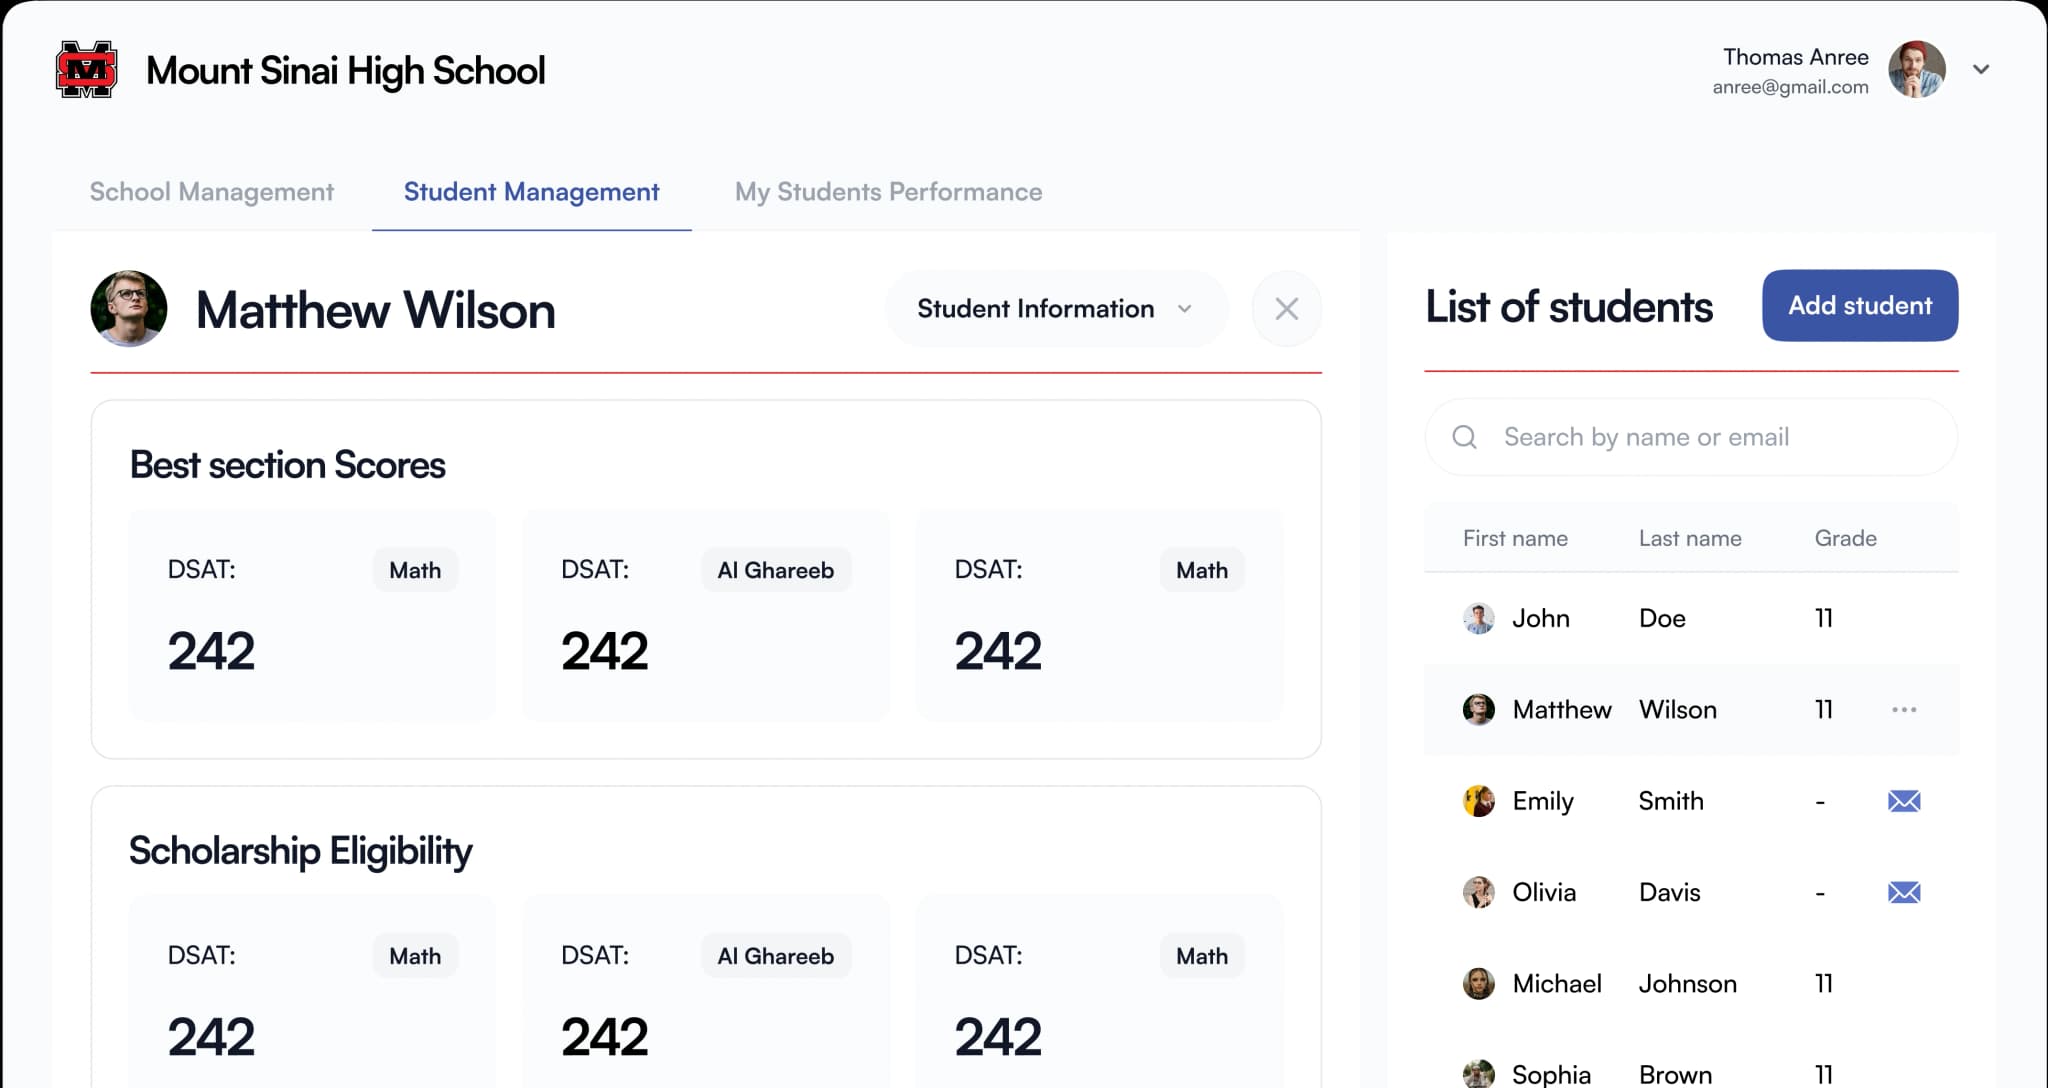The height and width of the screenshot is (1088, 2048).
Task: Open the My Students Performance tab
Action: (888, 191)
